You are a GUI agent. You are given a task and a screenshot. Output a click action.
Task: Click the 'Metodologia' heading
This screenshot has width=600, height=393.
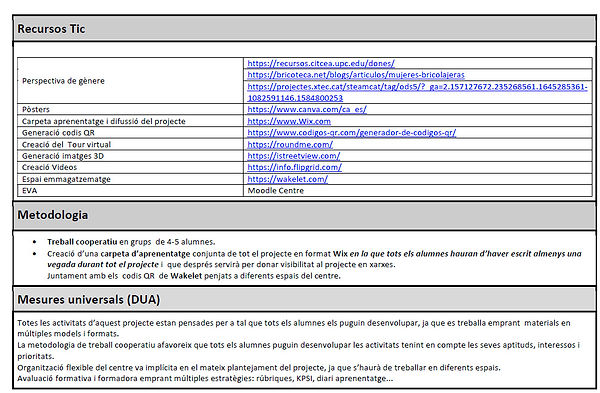coord(53,215)
